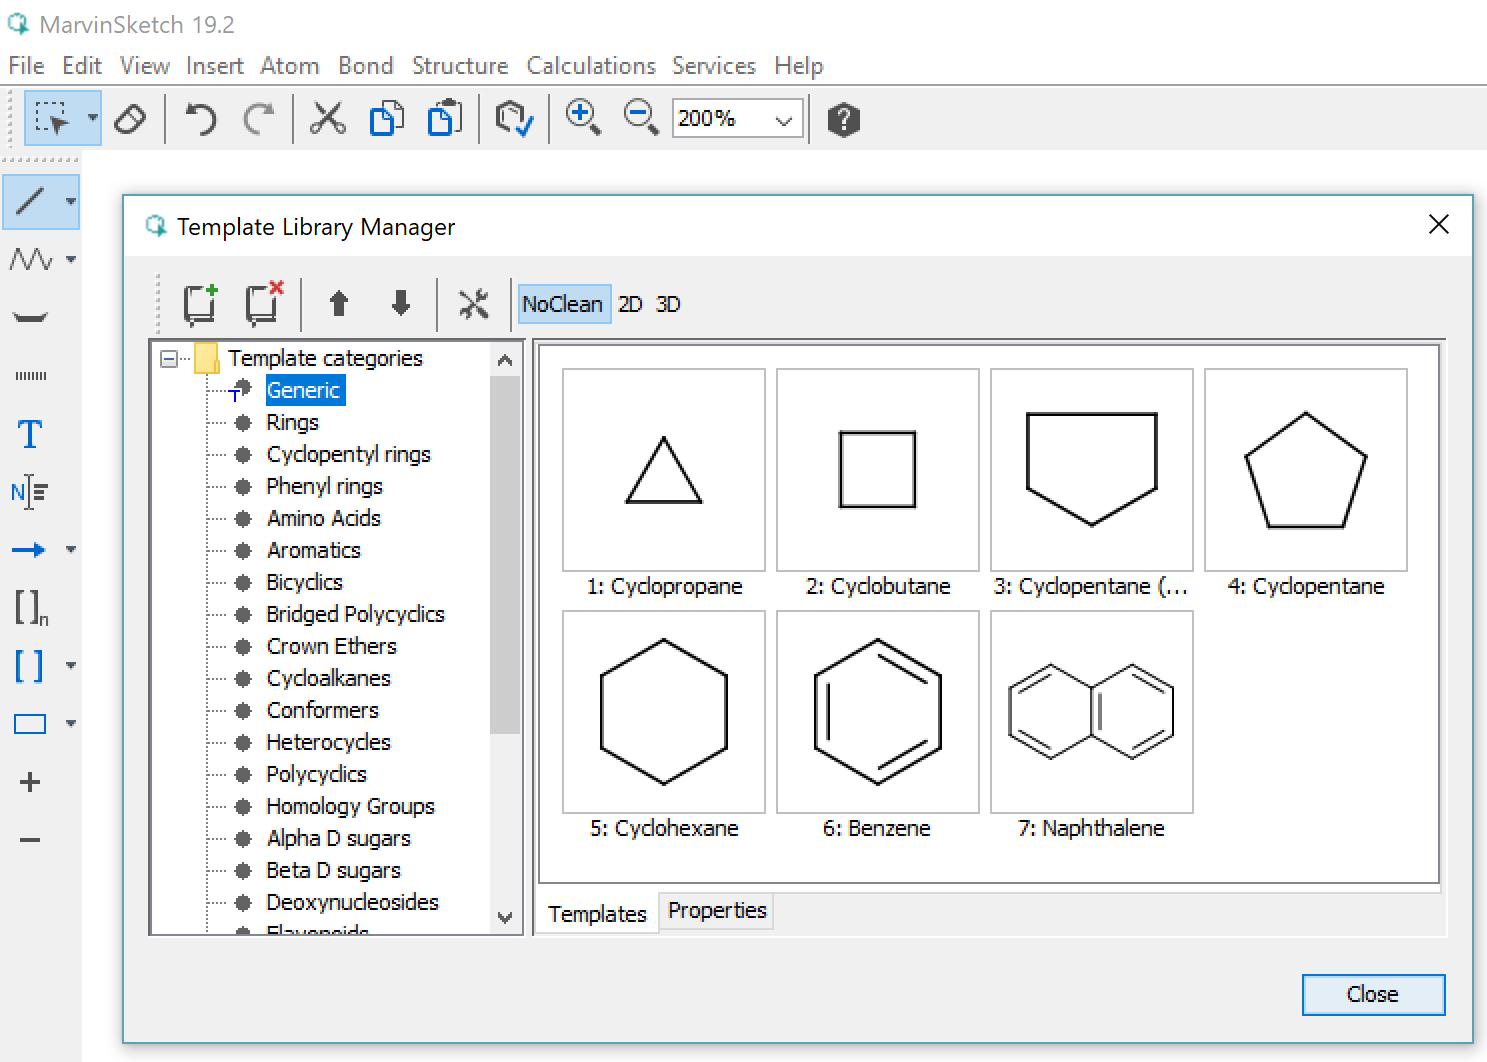Expand the single bond tool dropdown arrow
Screen dimensions: 1487x1062
(71, 201)
